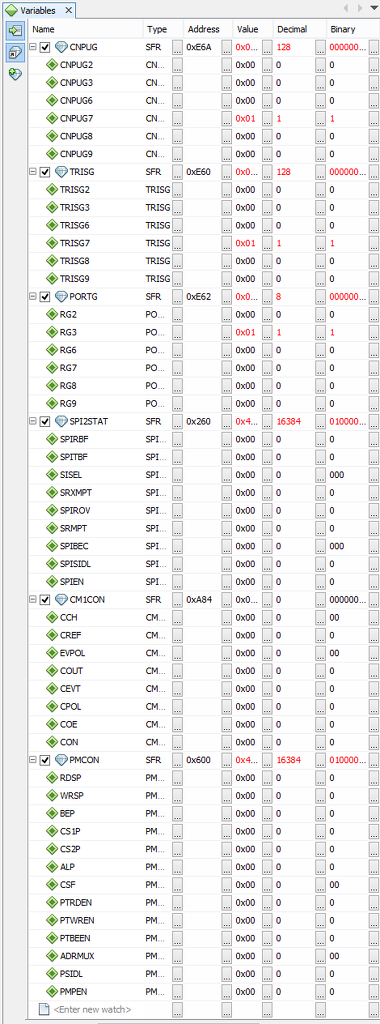Uncheck the CM1CON watch checkbox
380x1024 pixels.
coord(45,599)
